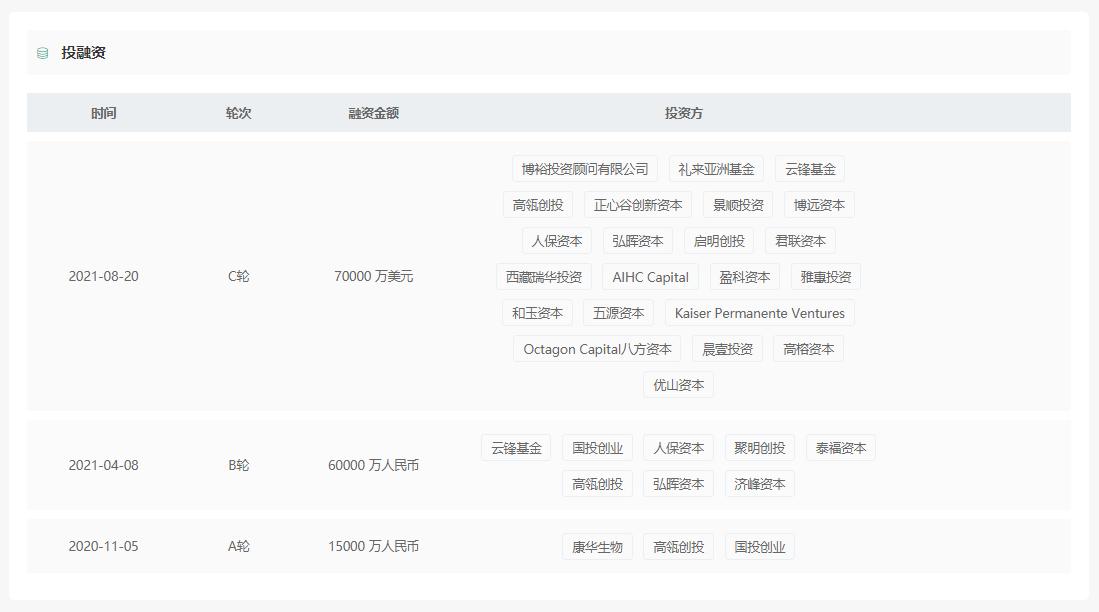Open investor tag 博裕投资顾问有限公司

pyautogui.click(x=585, y=169)
